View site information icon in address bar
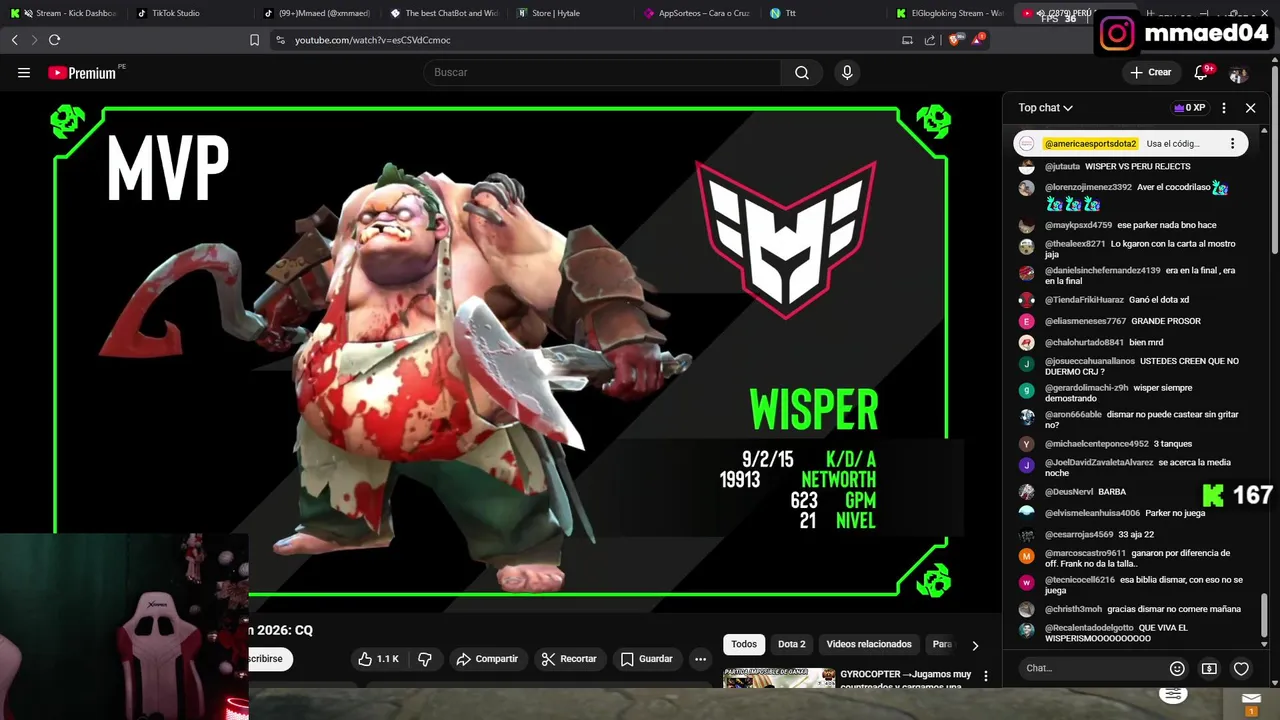The image size is (1280, 720). 280,40
